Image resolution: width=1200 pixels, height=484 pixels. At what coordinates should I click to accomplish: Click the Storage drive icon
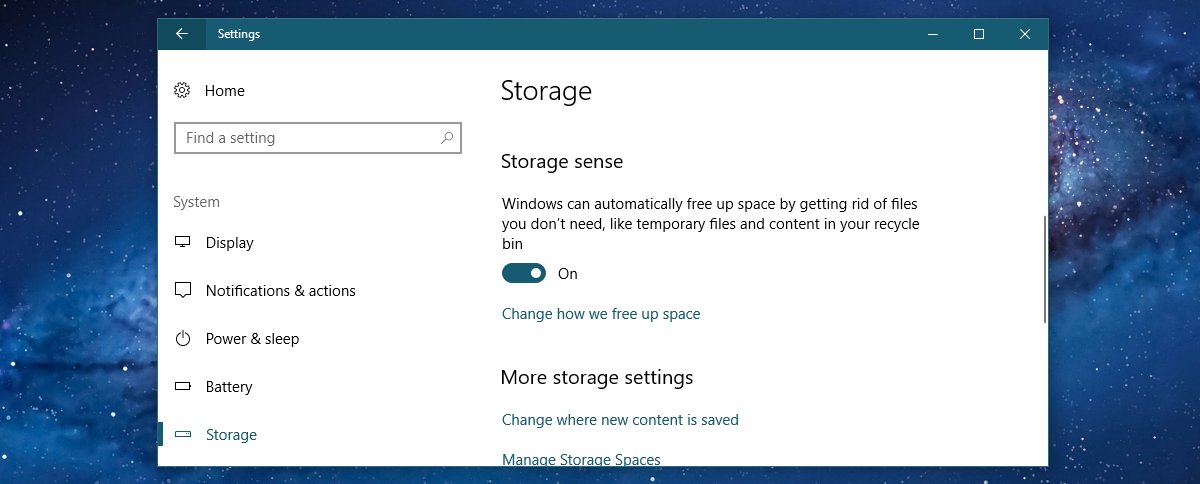click(182, 434)
